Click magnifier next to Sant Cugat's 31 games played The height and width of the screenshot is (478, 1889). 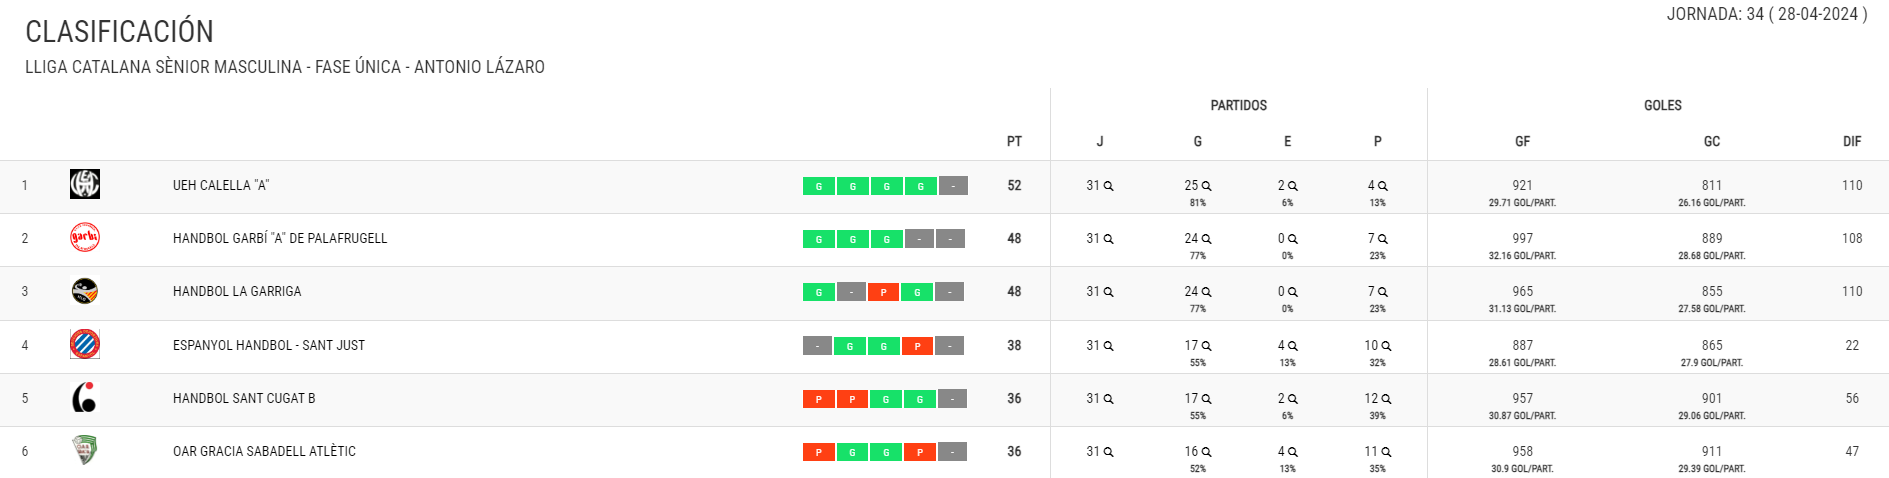(x=1108, y=399)
